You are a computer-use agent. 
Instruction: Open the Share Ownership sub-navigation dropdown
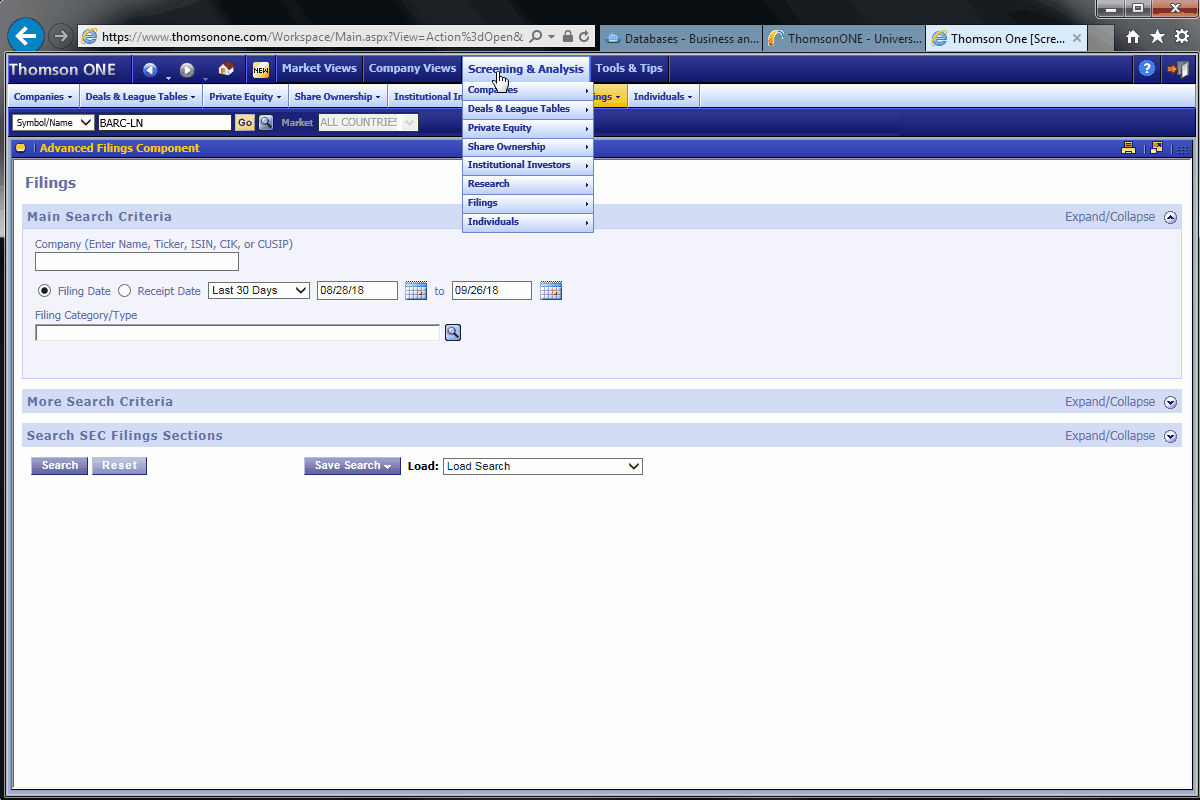coord(338,97)
